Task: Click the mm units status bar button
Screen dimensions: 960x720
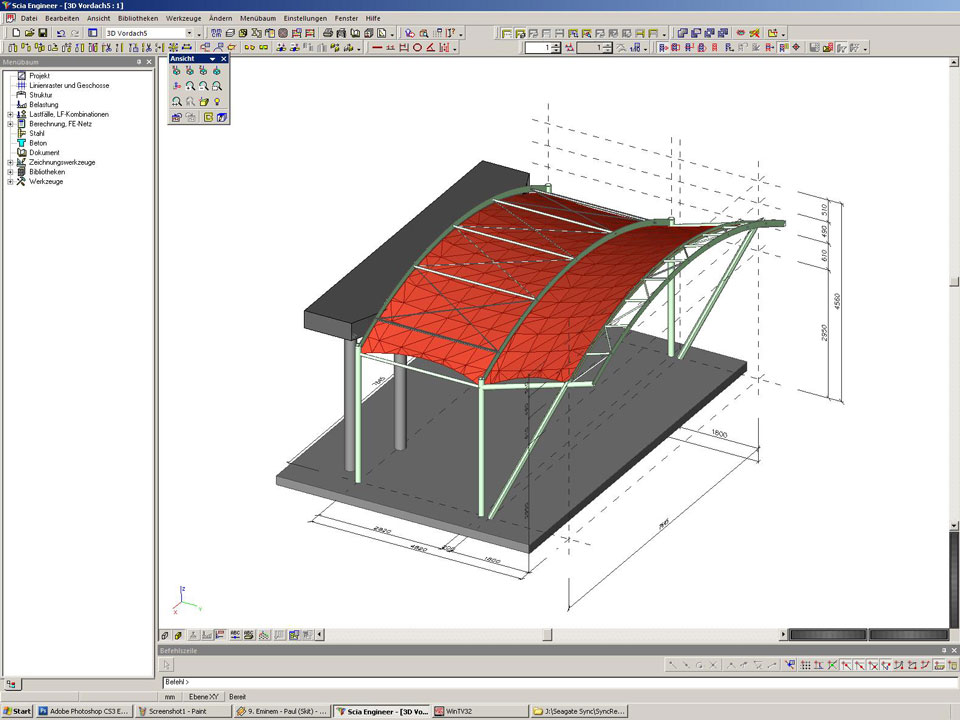Action: 170,696
